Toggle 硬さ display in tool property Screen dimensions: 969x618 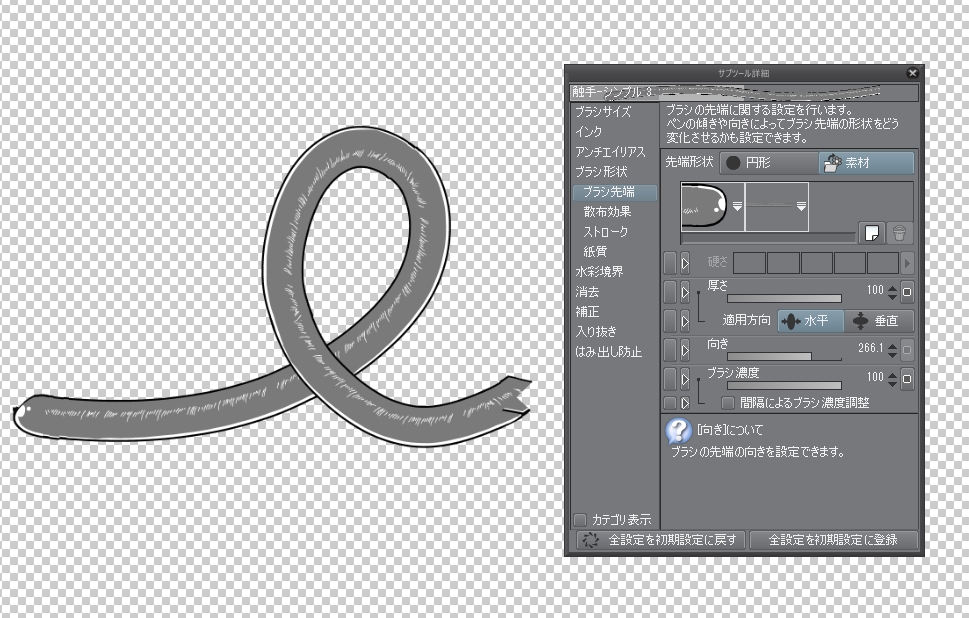670,263
